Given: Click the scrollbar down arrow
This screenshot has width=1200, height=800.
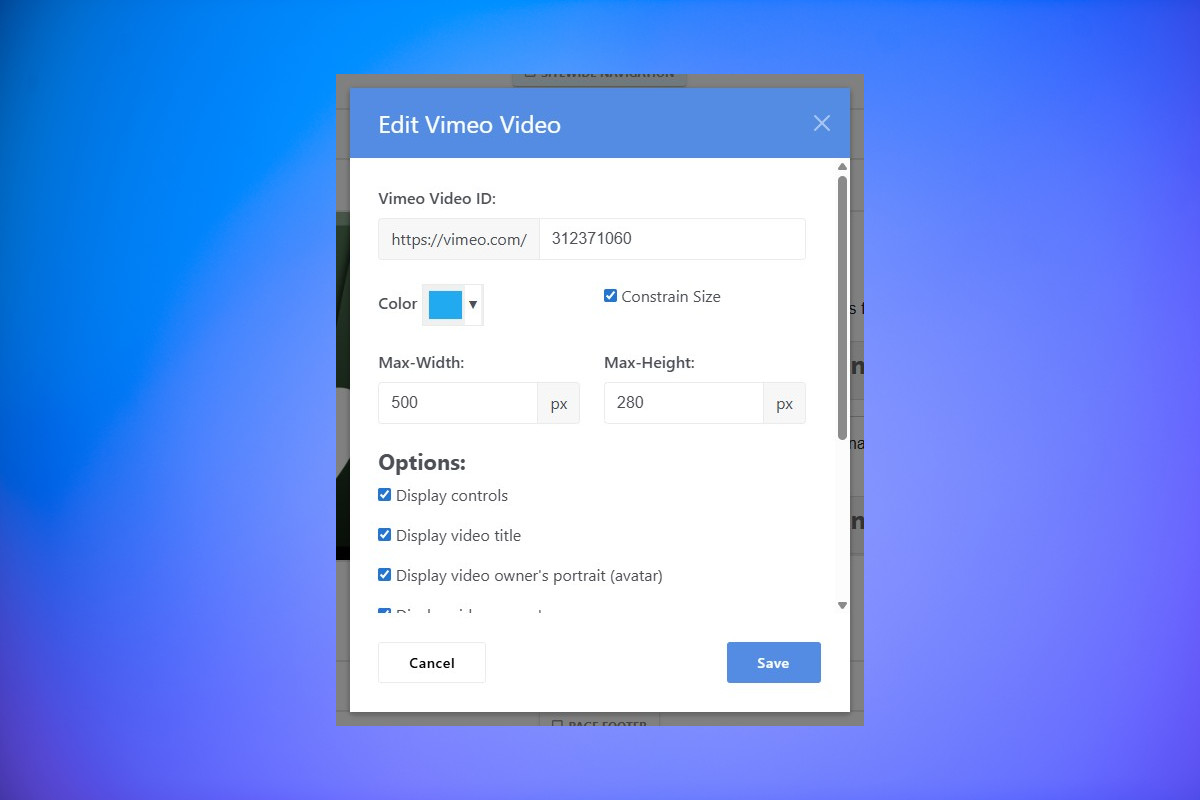Looking at the screenshot, I should click(842, 605).
